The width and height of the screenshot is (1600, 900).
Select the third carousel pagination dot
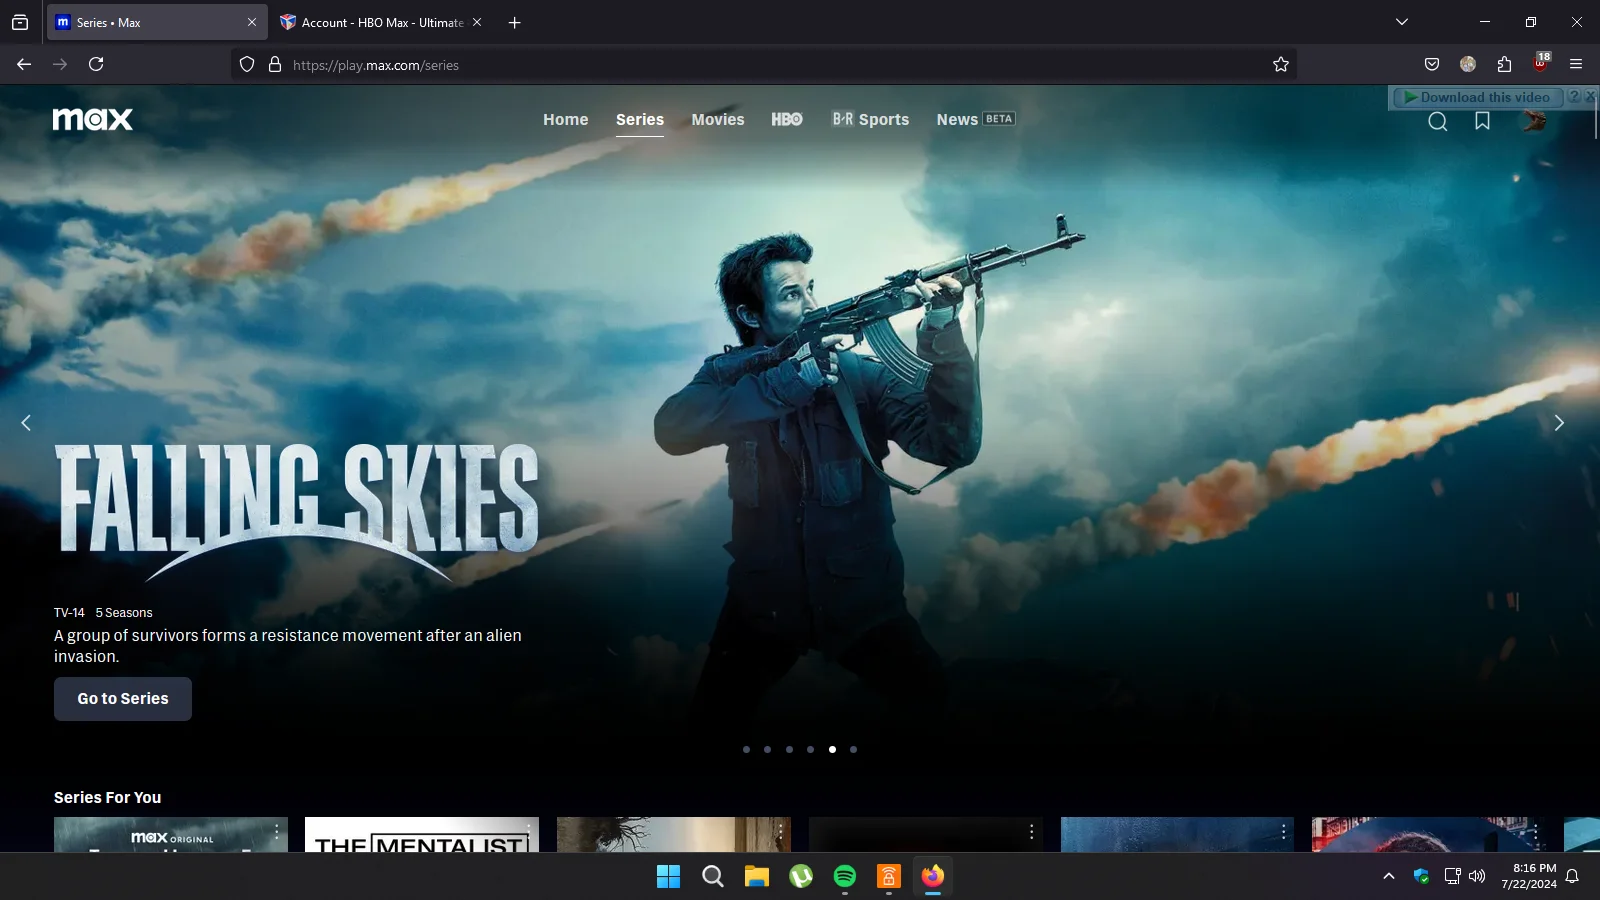(x=789, y=749)
